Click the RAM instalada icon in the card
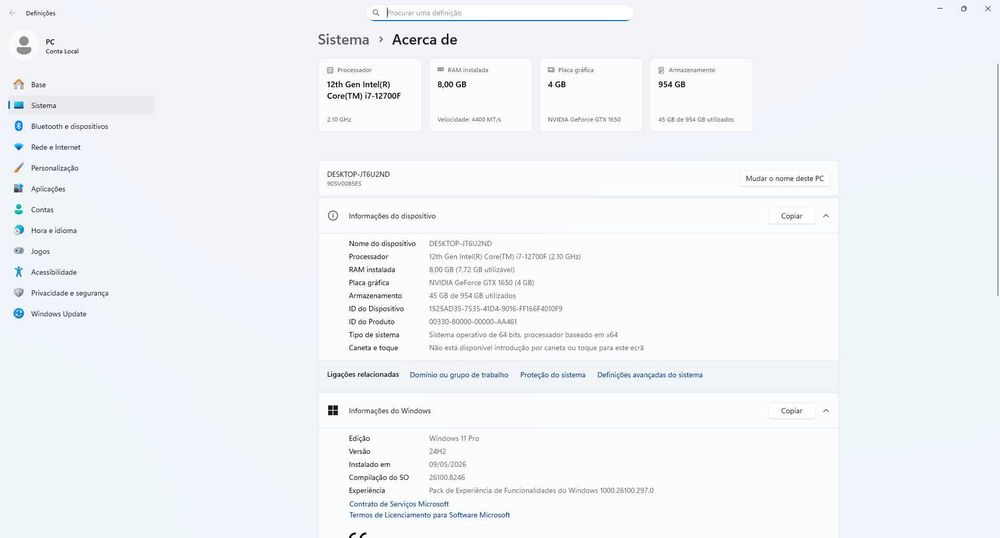 (441, 69)
